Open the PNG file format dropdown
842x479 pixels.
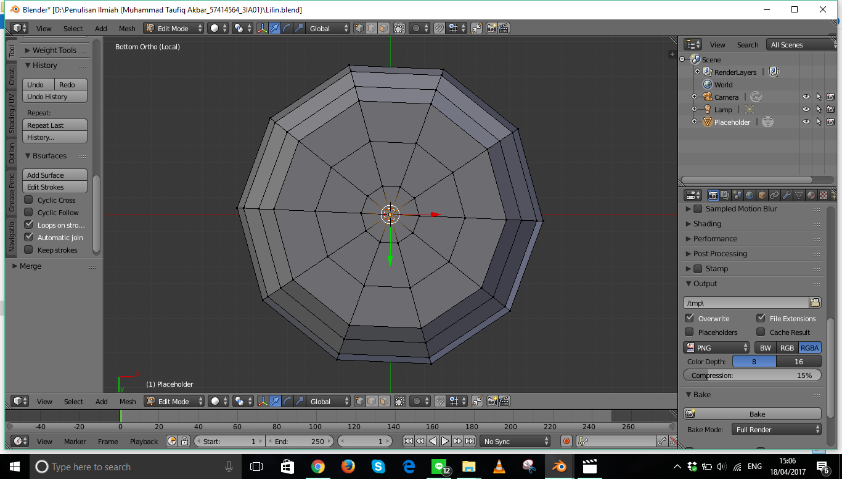pos(716,347)
